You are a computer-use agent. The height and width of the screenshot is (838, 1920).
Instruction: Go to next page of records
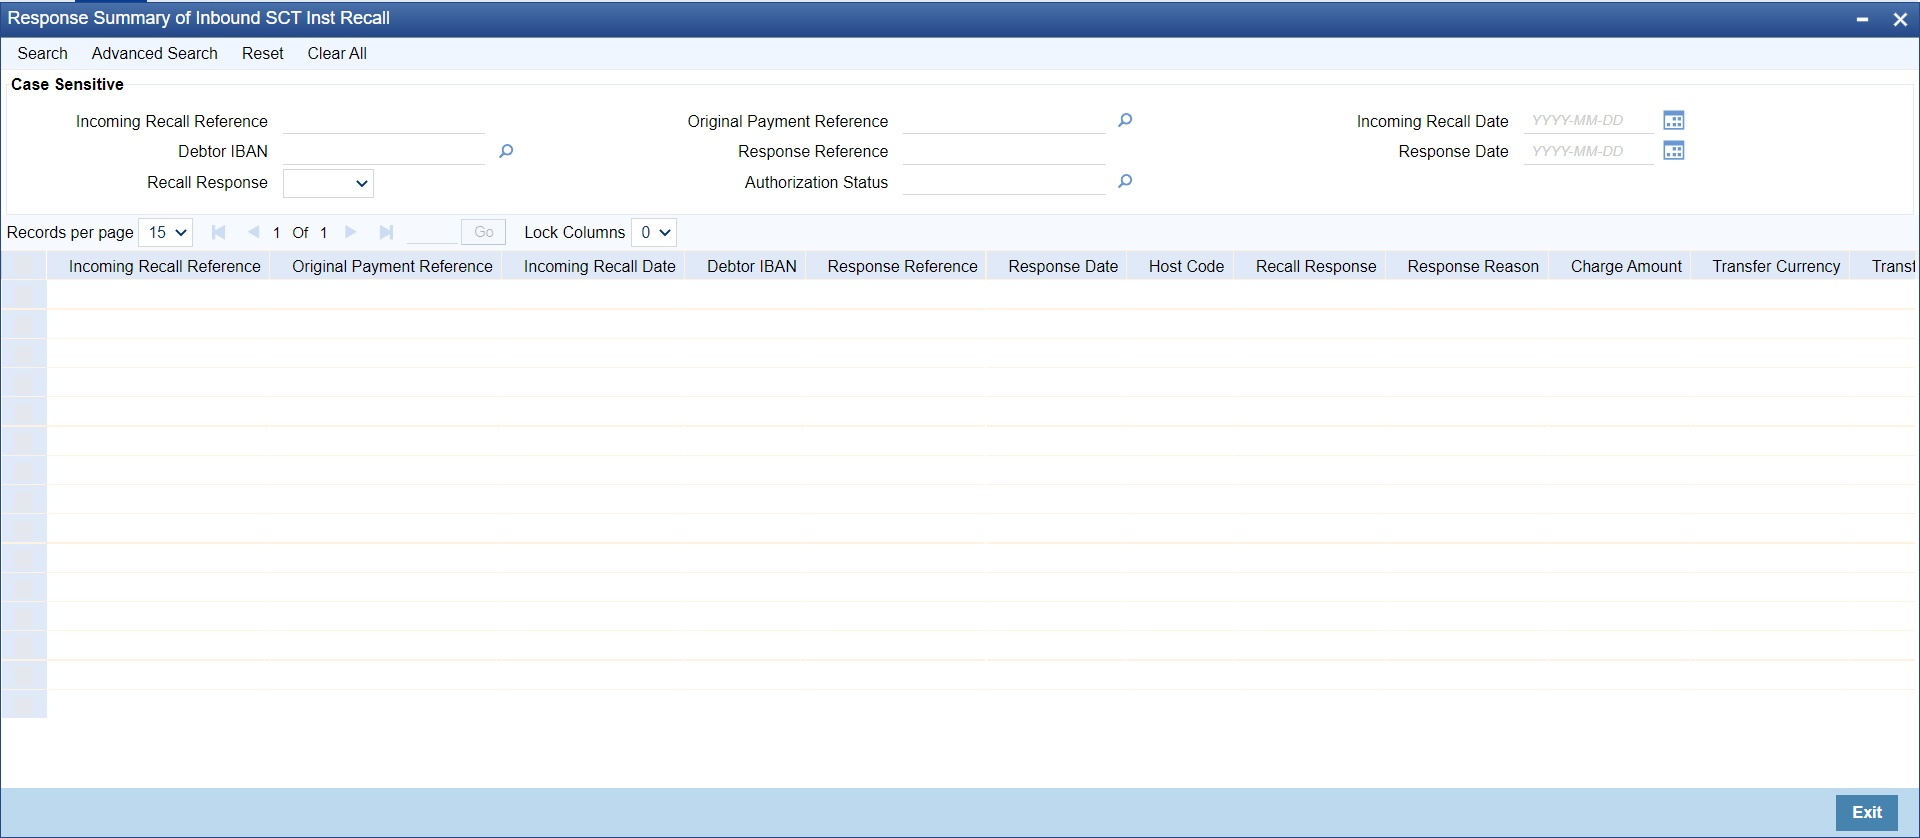point(350,232)
